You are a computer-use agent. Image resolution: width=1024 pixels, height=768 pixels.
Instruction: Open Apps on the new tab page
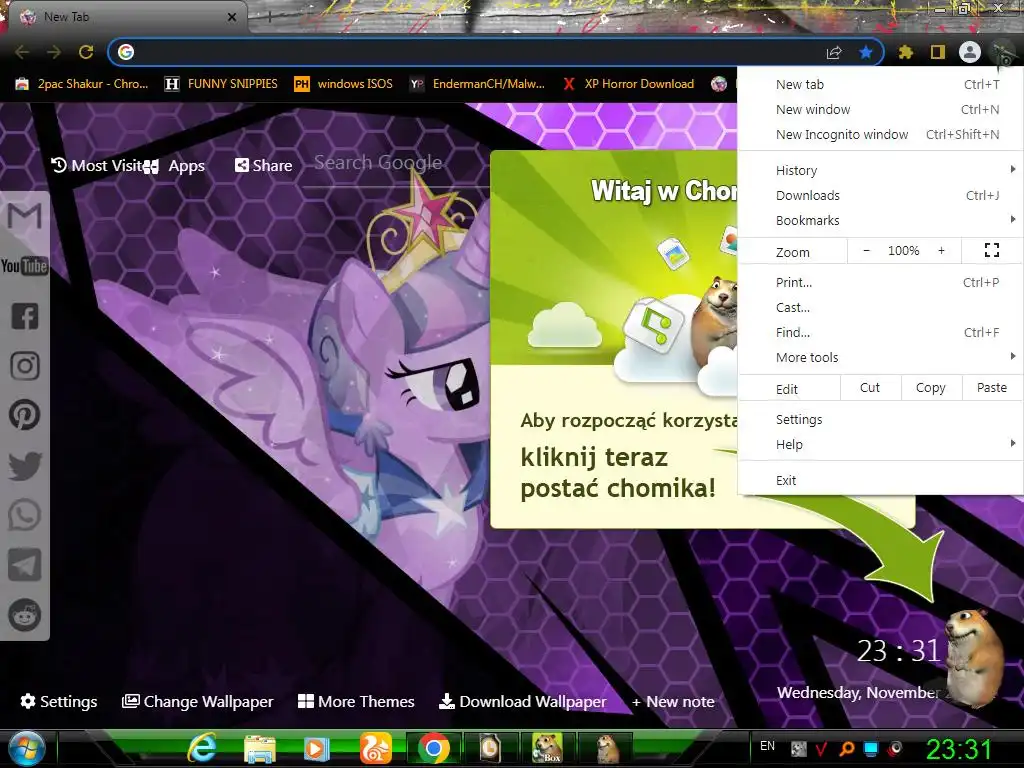[x=176, y=166]
